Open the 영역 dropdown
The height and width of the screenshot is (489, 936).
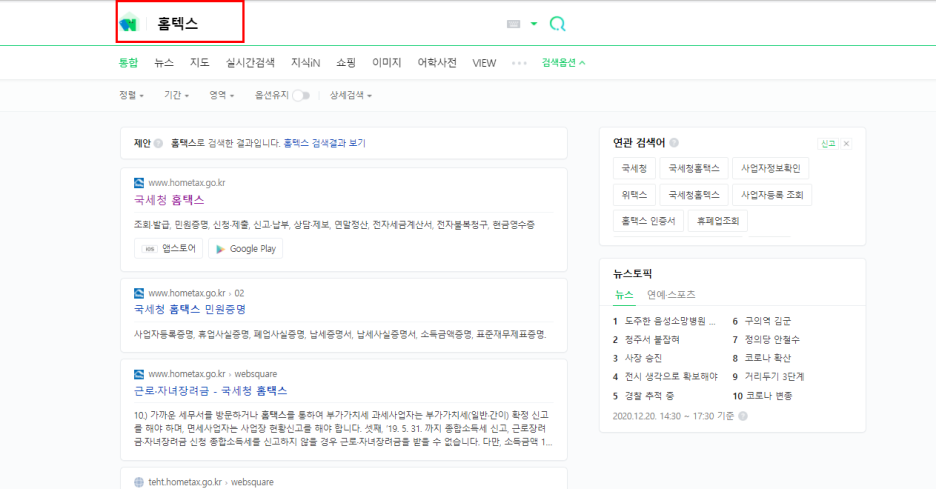tap(221, 95)
